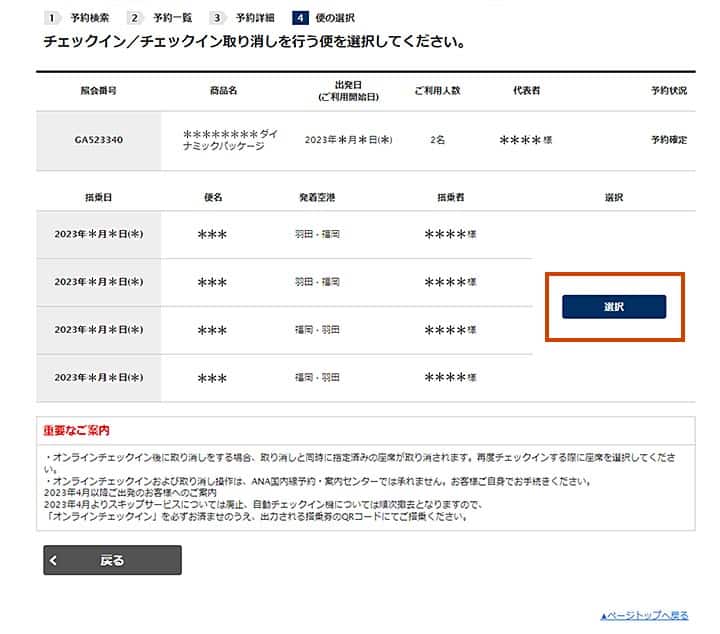Click the highlighted step 4 number badge
The width and height of the screenshot is (720, 634).
point(300,18)
